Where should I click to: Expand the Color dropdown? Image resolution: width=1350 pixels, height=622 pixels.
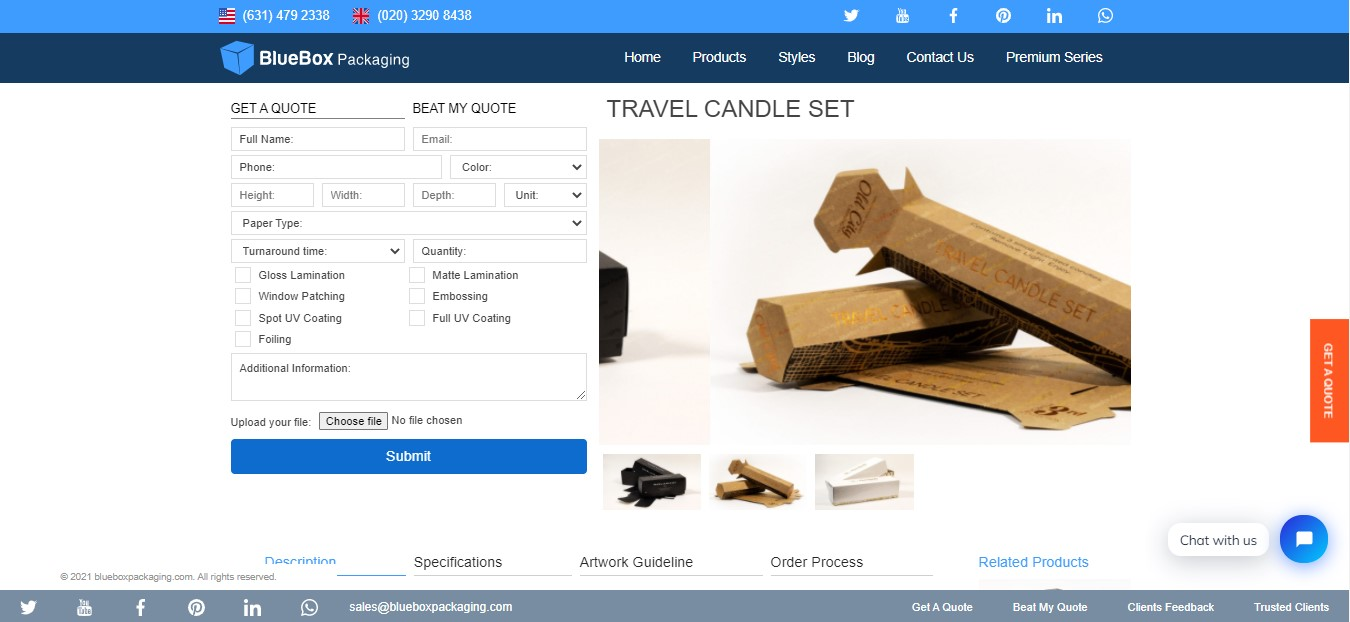(x=518, y=167)
